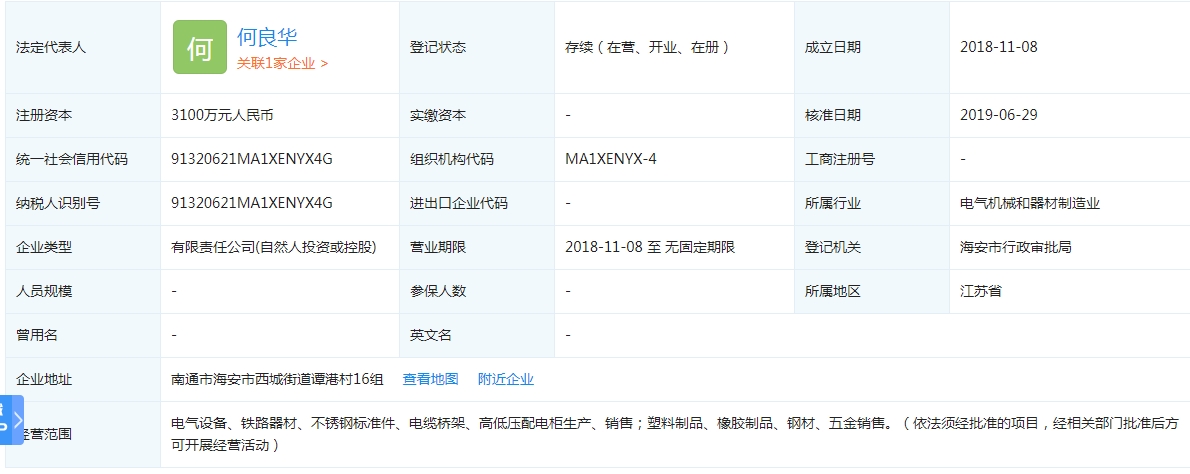Click the approval date 2019-06-29
This screenshot has width=1190, height=474.
point(999,115)
